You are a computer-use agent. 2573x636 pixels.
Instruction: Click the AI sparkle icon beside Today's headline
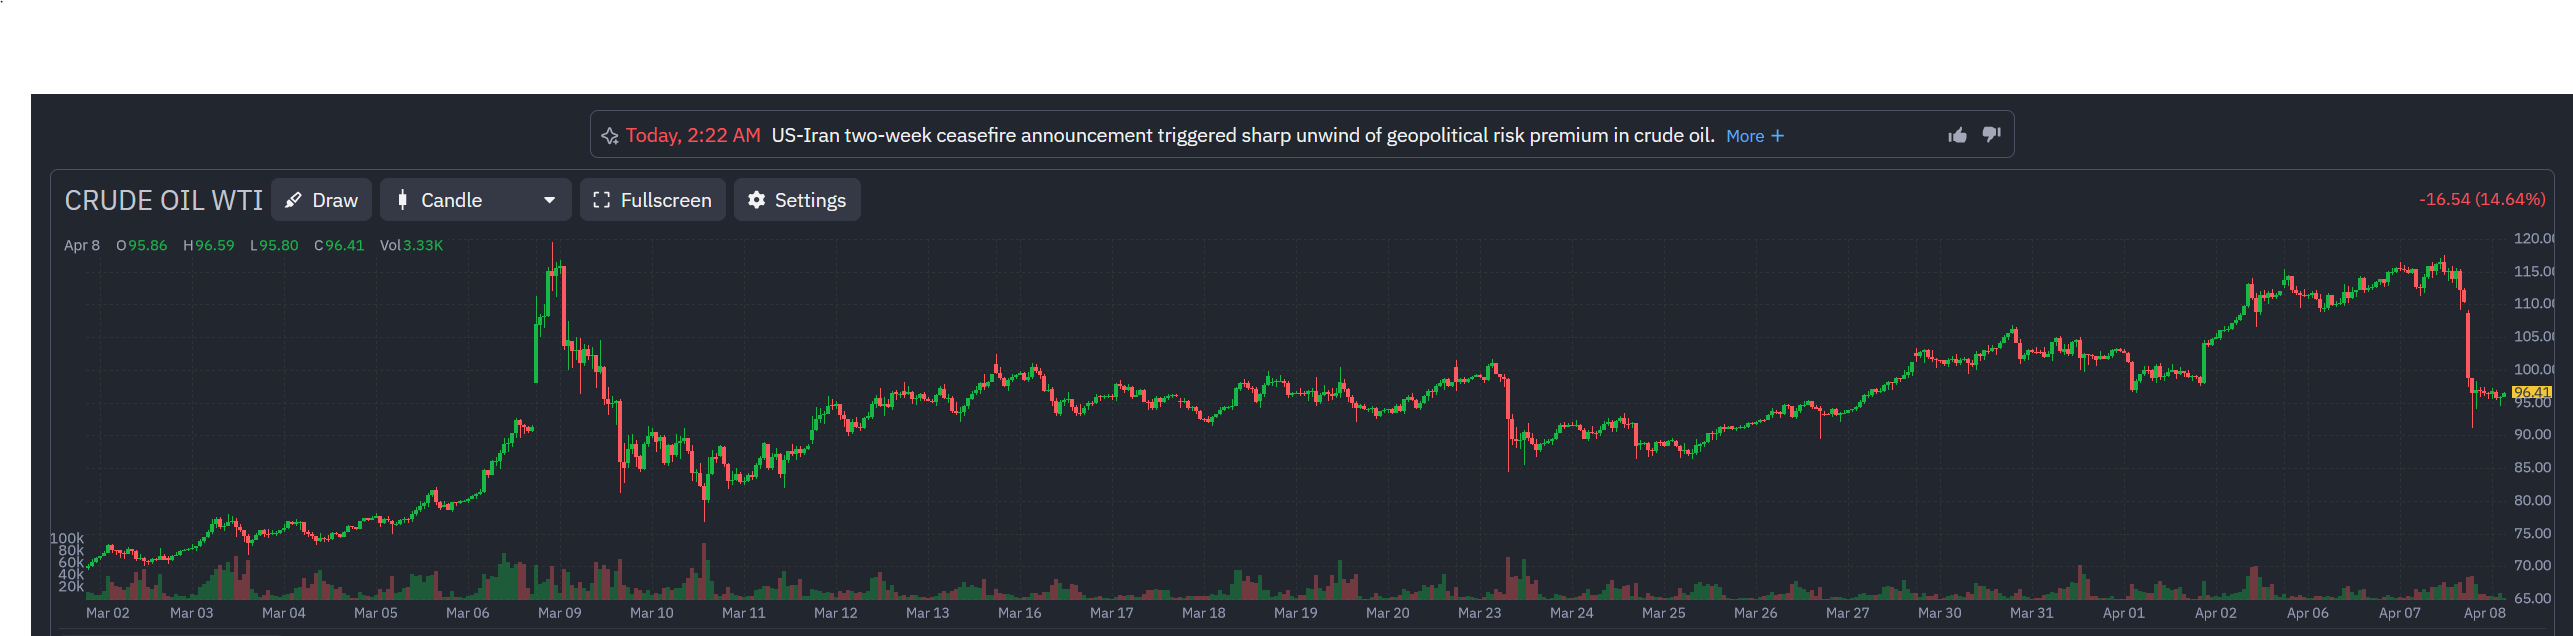pos(610,136)
